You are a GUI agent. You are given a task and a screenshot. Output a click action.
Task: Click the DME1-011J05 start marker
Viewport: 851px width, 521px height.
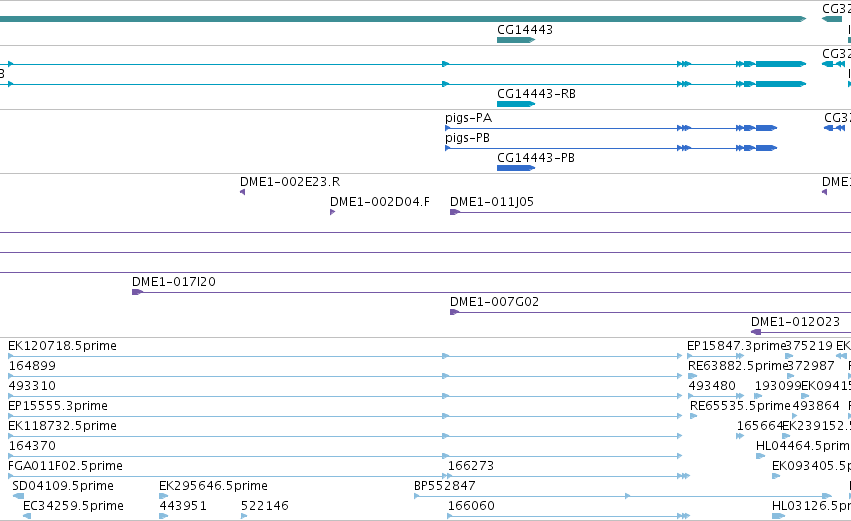pos(455,212)
